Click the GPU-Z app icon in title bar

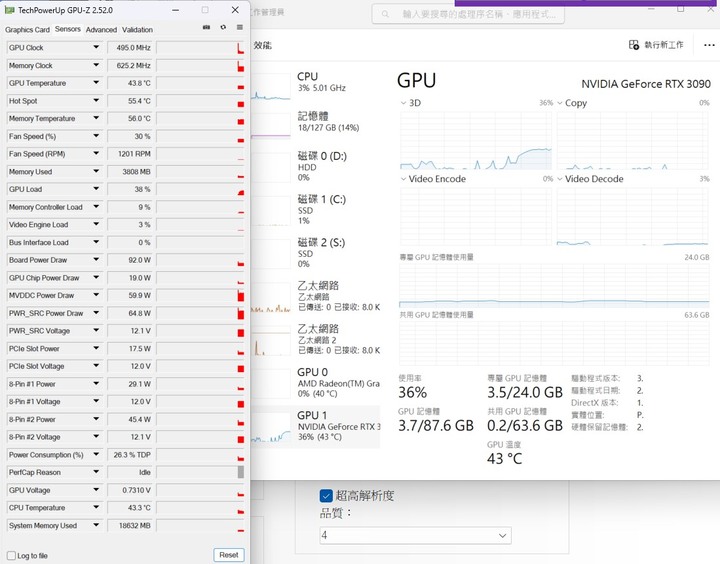coord(9,10)
